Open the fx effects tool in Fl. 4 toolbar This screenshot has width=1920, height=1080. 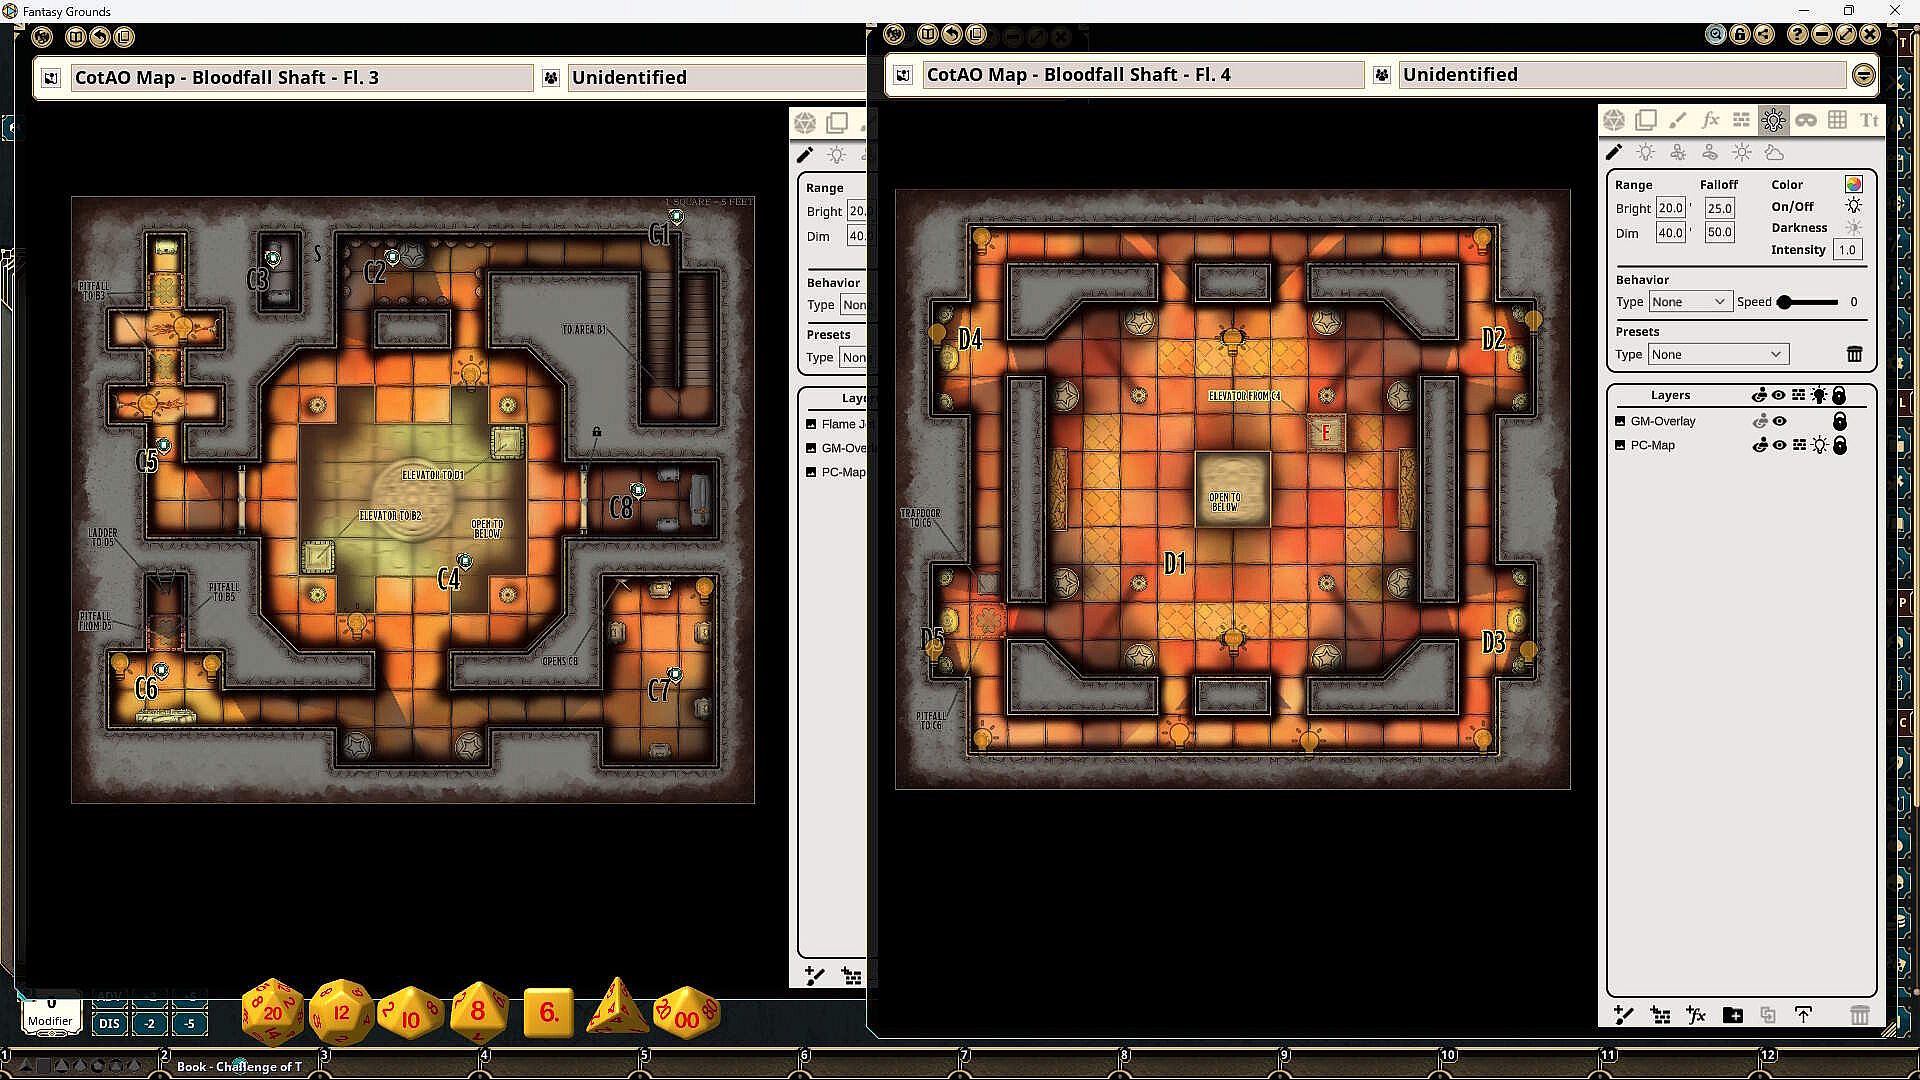1709,121
